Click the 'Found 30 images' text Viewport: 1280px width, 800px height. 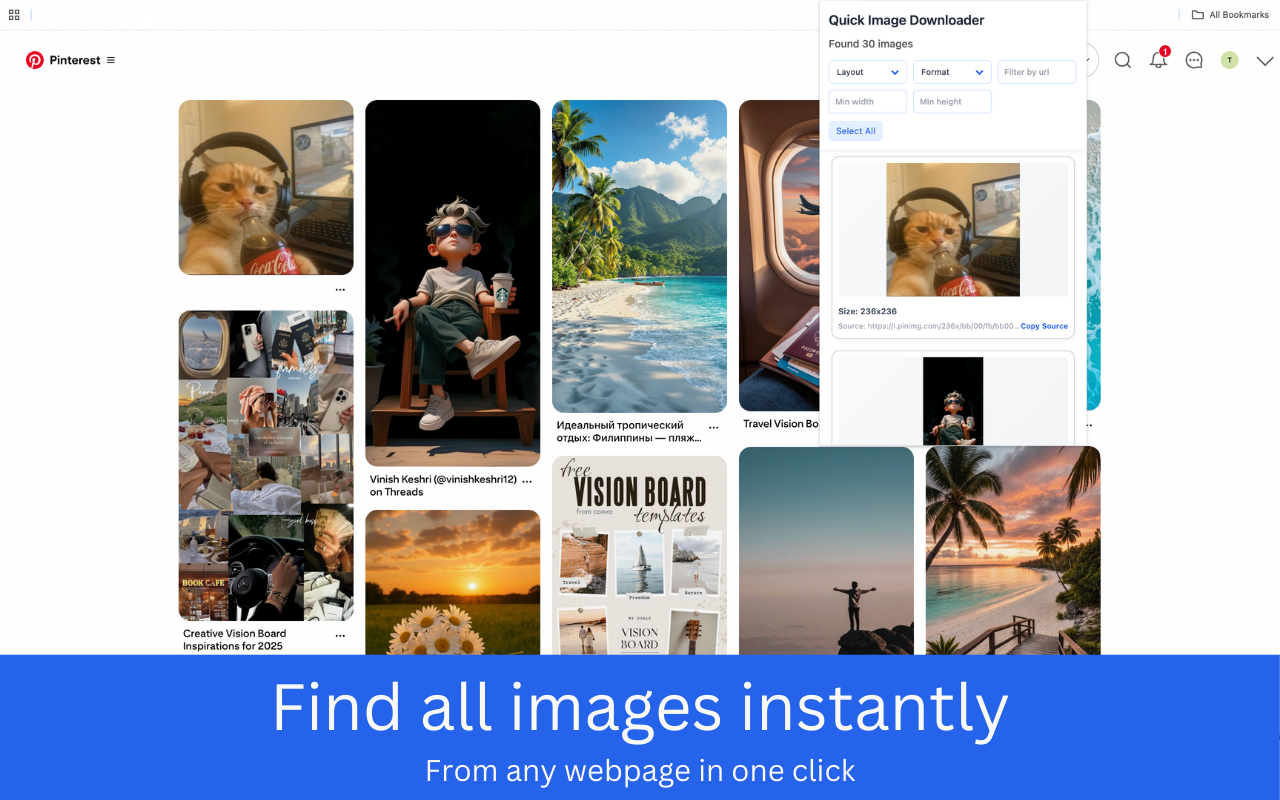871,44
